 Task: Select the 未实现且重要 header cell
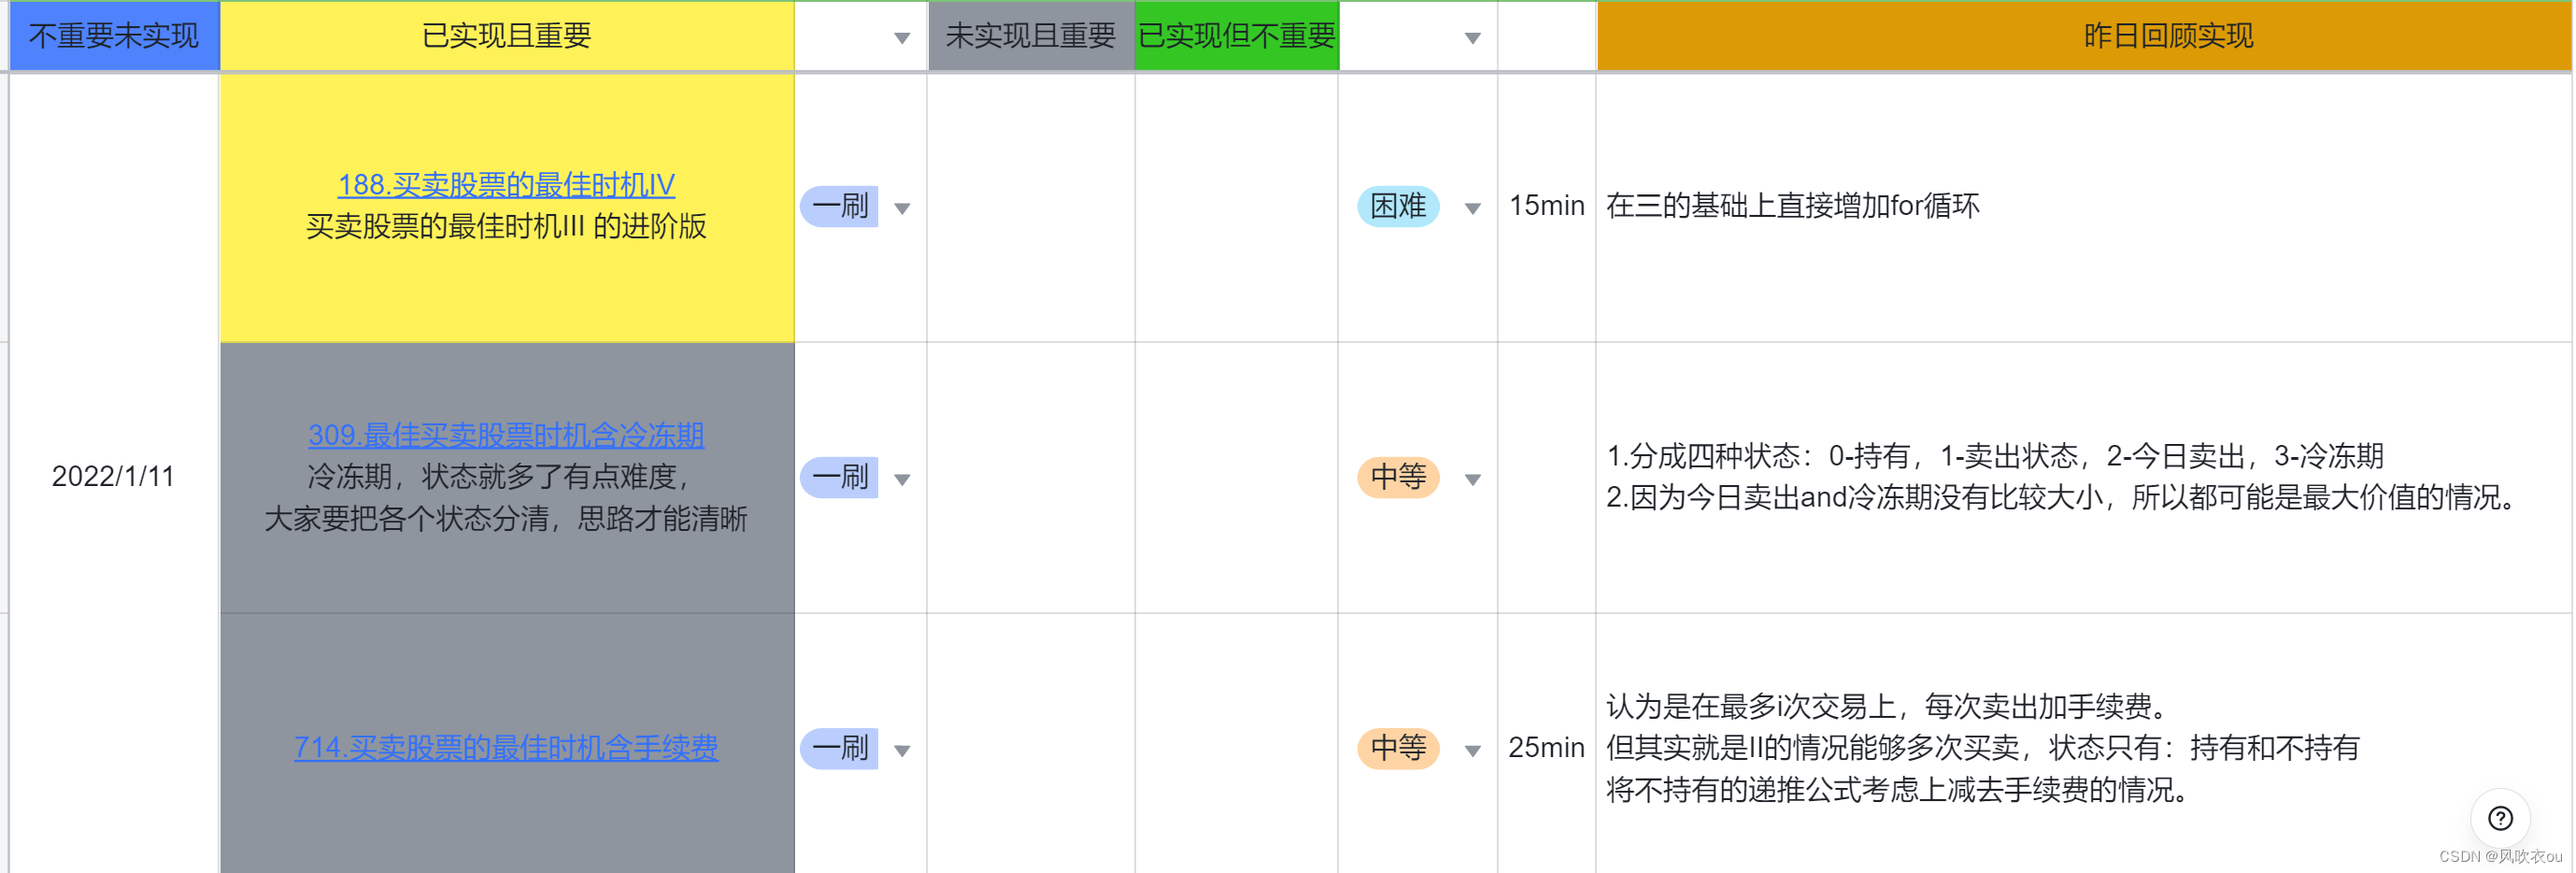tap(1031, 36)
